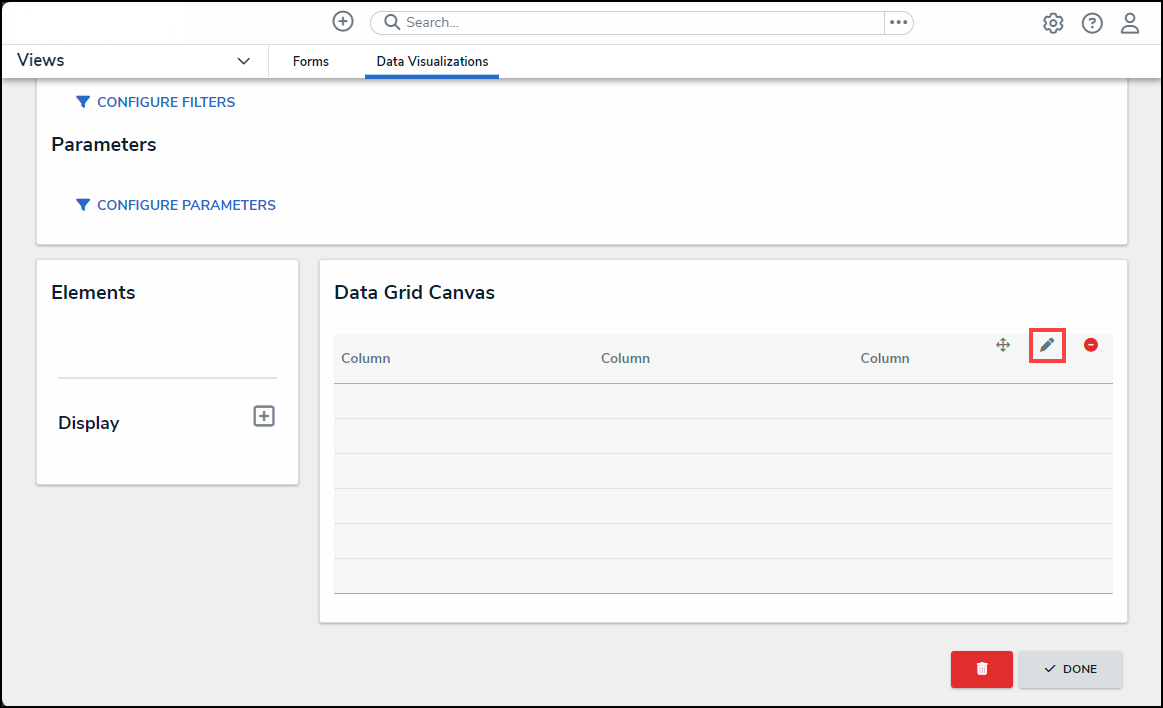Viewport: 1163px width, 708px height.
Task: Select the first Column header in grid
Action: click(x=366, y=358)
